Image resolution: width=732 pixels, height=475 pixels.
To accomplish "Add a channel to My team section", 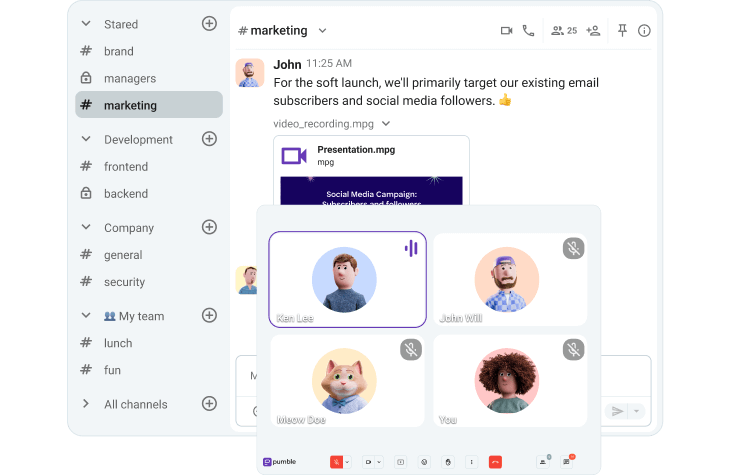I will [209, 315].
